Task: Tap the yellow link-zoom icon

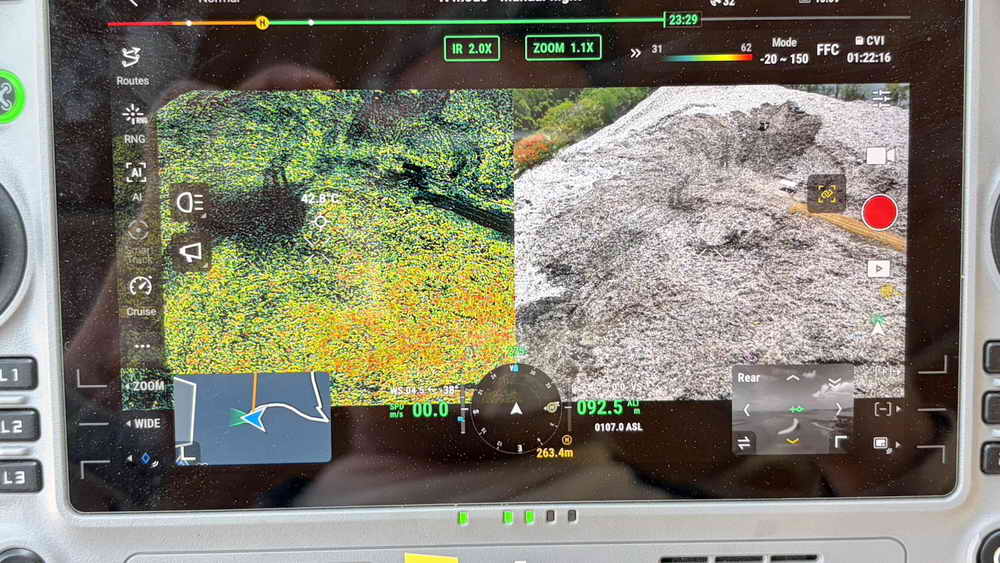Action: click(x=826, y=194)
